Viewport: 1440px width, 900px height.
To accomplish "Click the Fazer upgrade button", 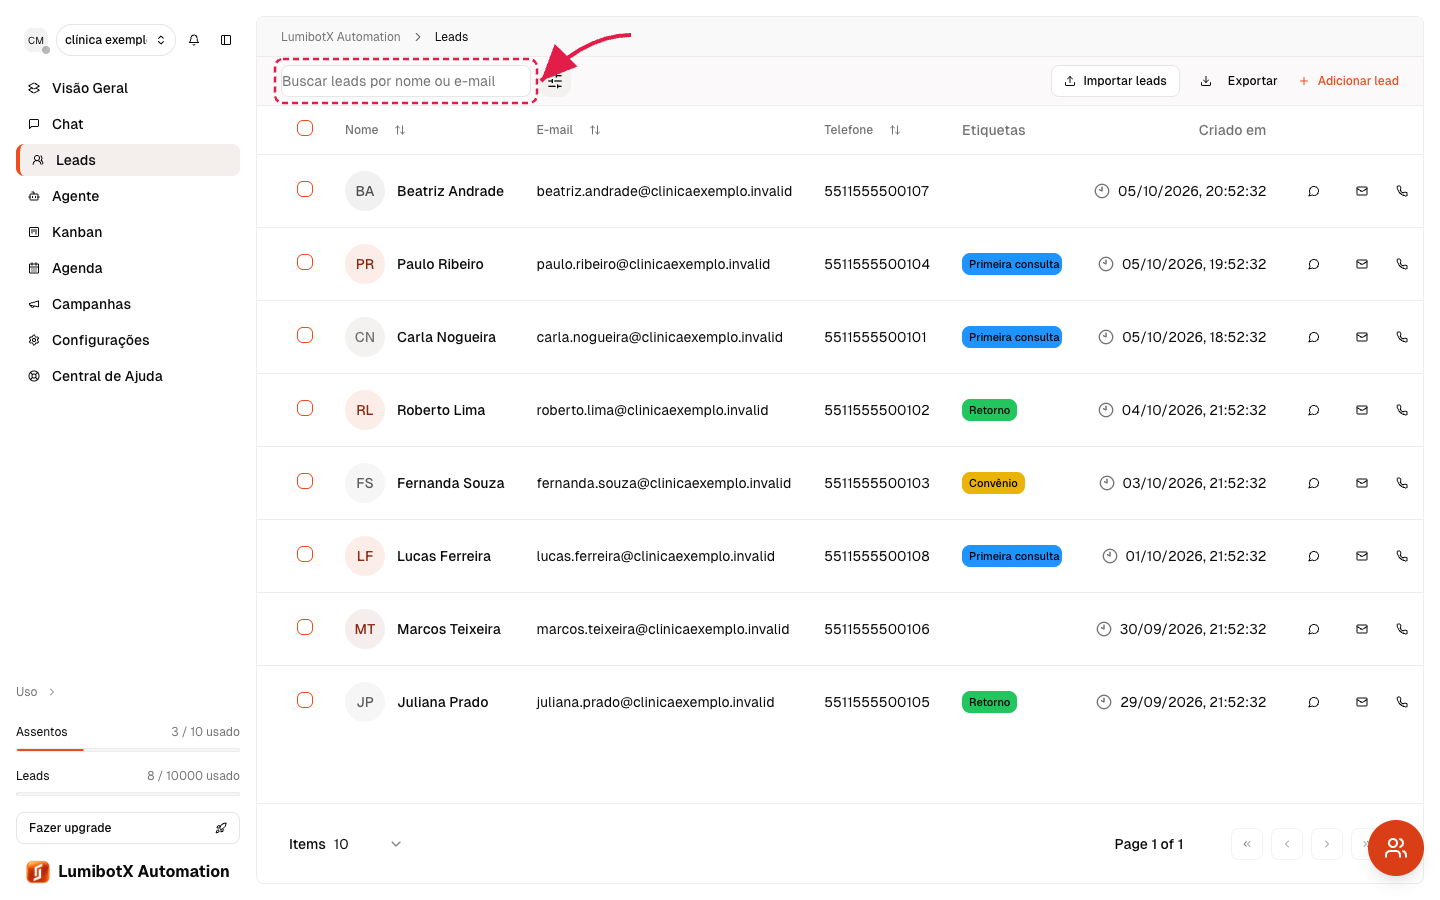I will pyautogui.click(x=128, y=828).
